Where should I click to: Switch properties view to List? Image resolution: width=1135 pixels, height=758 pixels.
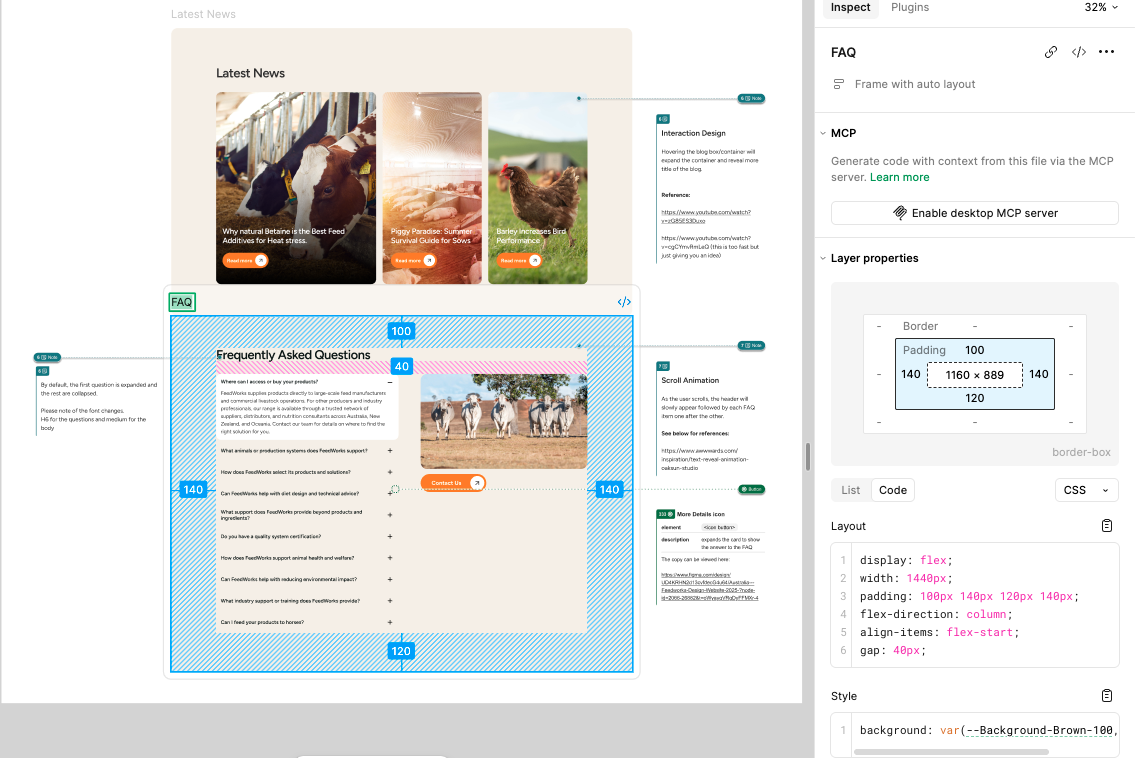click(x=850, y=490)
